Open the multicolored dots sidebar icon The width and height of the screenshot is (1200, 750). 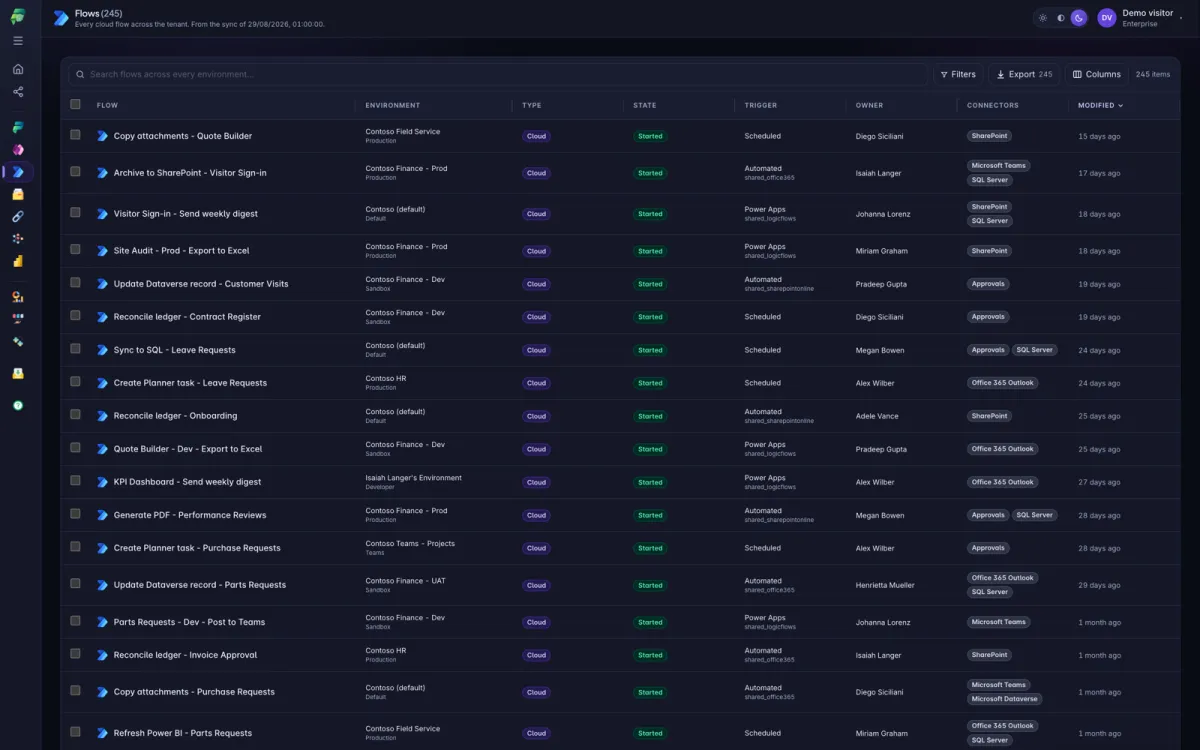pyautogui.click(x=18, y=239)
